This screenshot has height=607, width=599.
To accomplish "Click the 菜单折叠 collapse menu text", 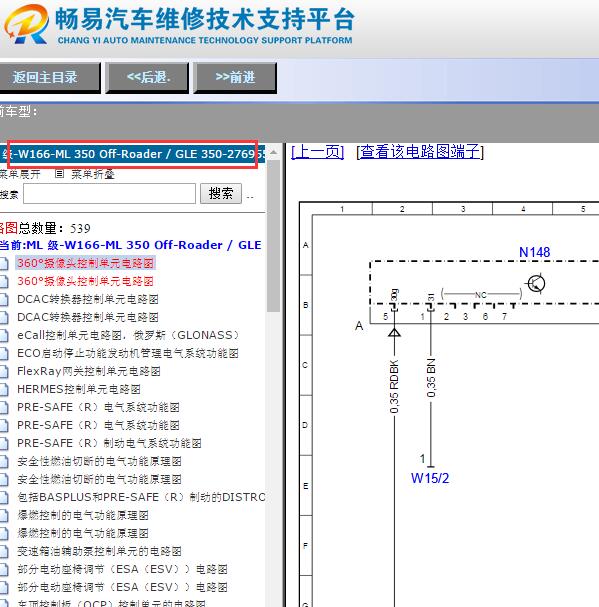I will (x=93, y=174).
